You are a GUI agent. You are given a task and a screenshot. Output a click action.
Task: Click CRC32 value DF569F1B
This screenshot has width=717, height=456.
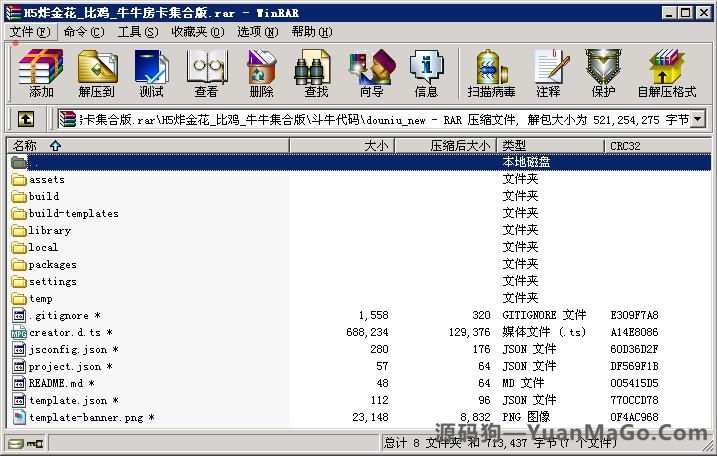[x=634, y=366]
